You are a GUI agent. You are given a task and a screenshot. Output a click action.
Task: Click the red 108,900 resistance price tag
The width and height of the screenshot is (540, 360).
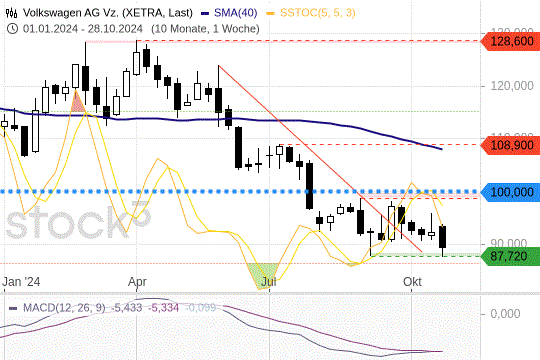510,145
